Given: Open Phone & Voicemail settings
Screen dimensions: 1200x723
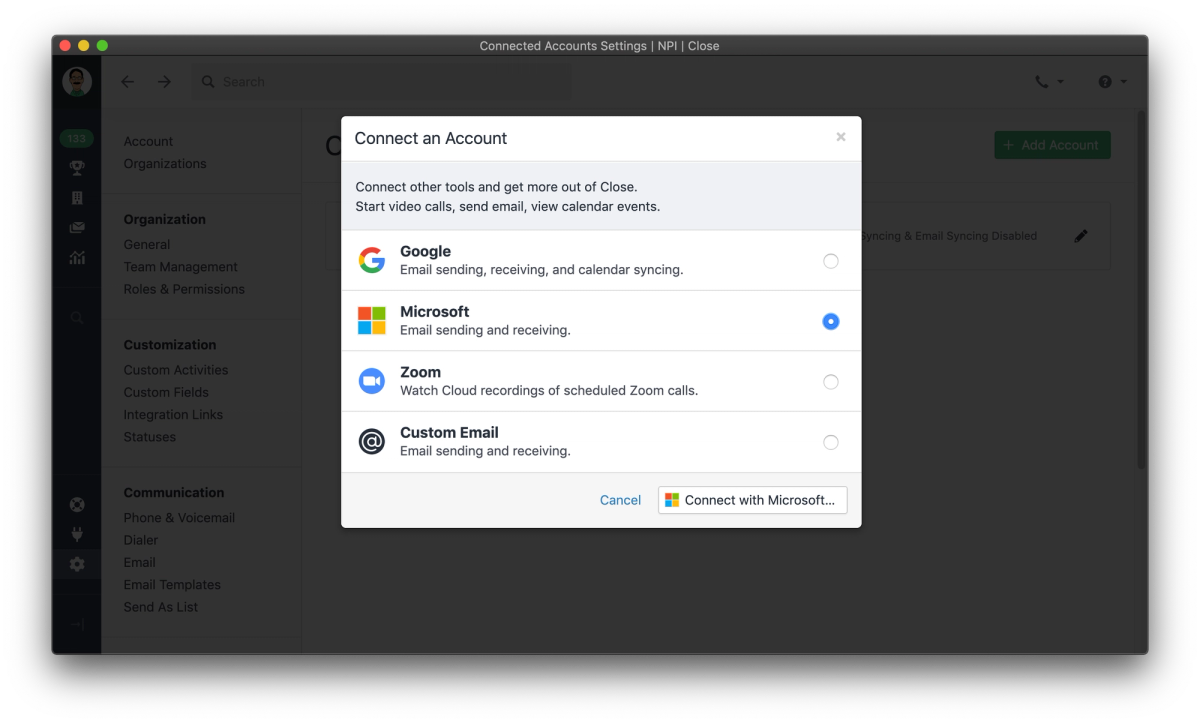Looking at the screenshot, I should tap(179, 518).
